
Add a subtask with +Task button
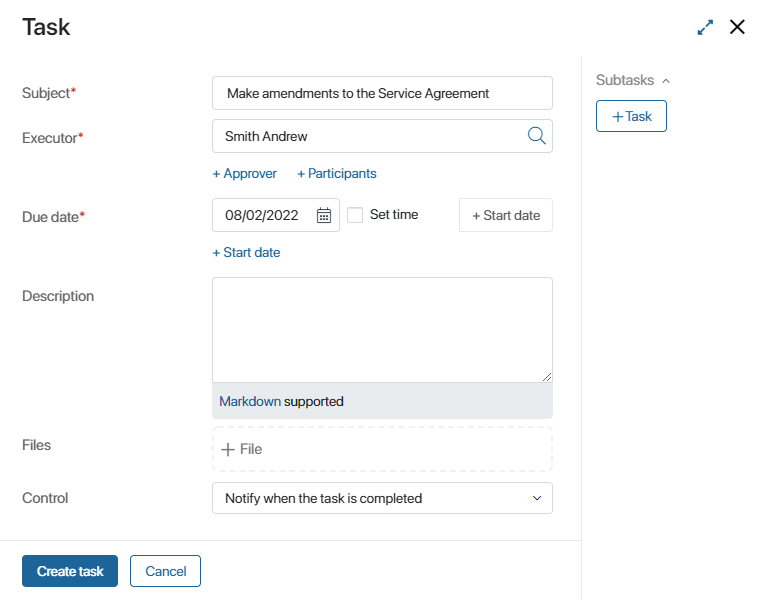coord(631,116)
